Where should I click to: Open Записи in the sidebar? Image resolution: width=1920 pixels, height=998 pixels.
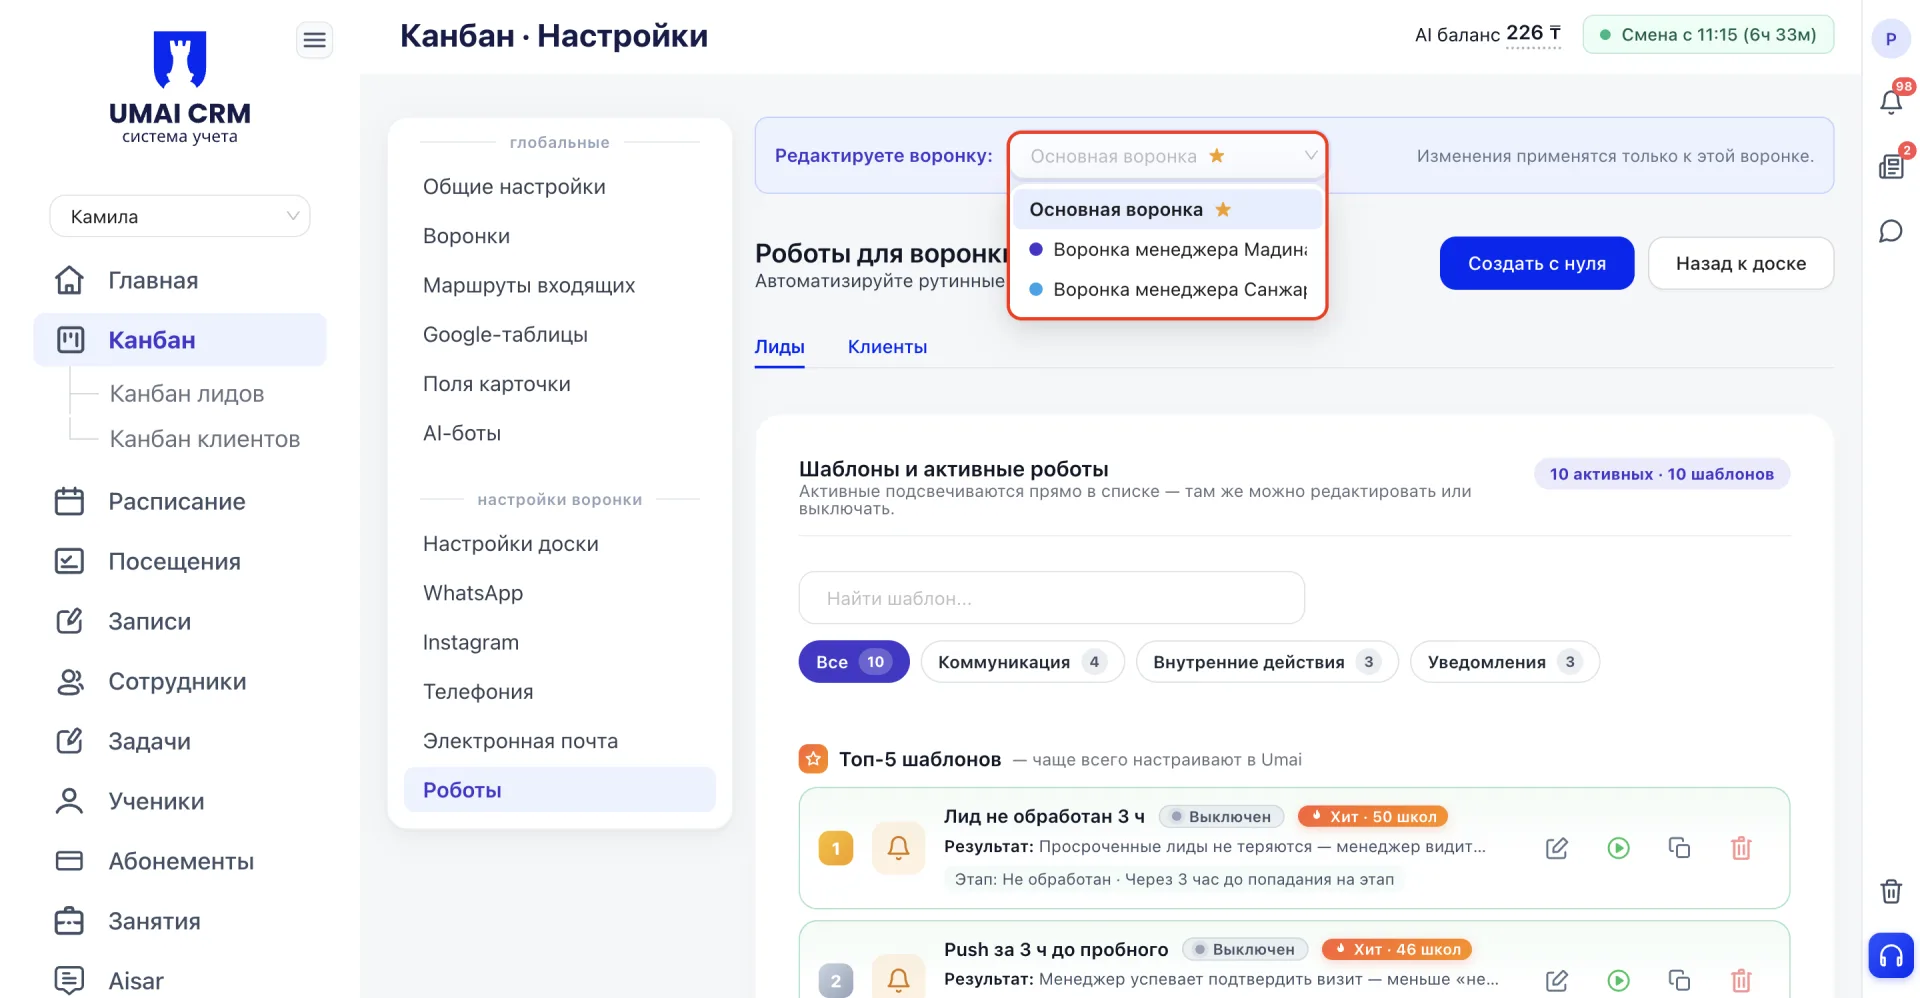tap(180, 621)
